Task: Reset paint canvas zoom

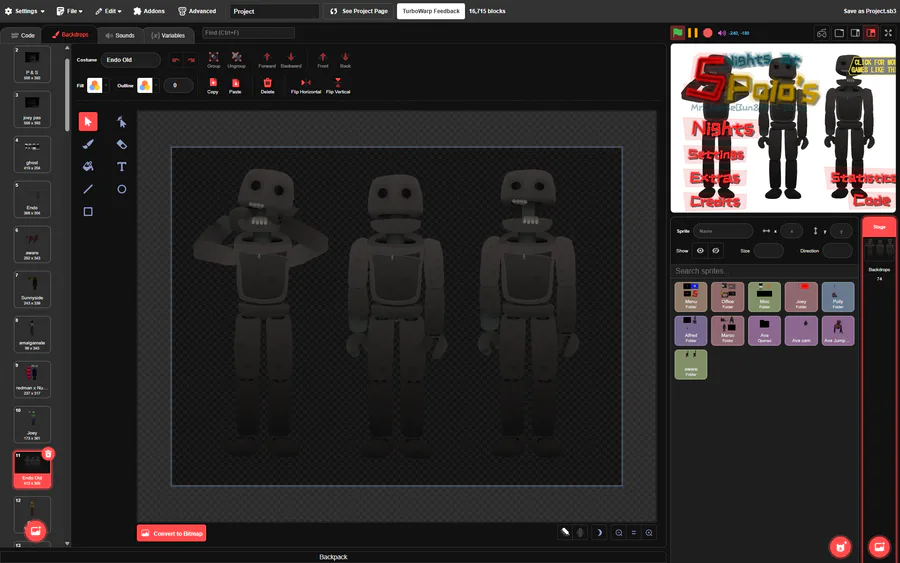Action: 634,533
